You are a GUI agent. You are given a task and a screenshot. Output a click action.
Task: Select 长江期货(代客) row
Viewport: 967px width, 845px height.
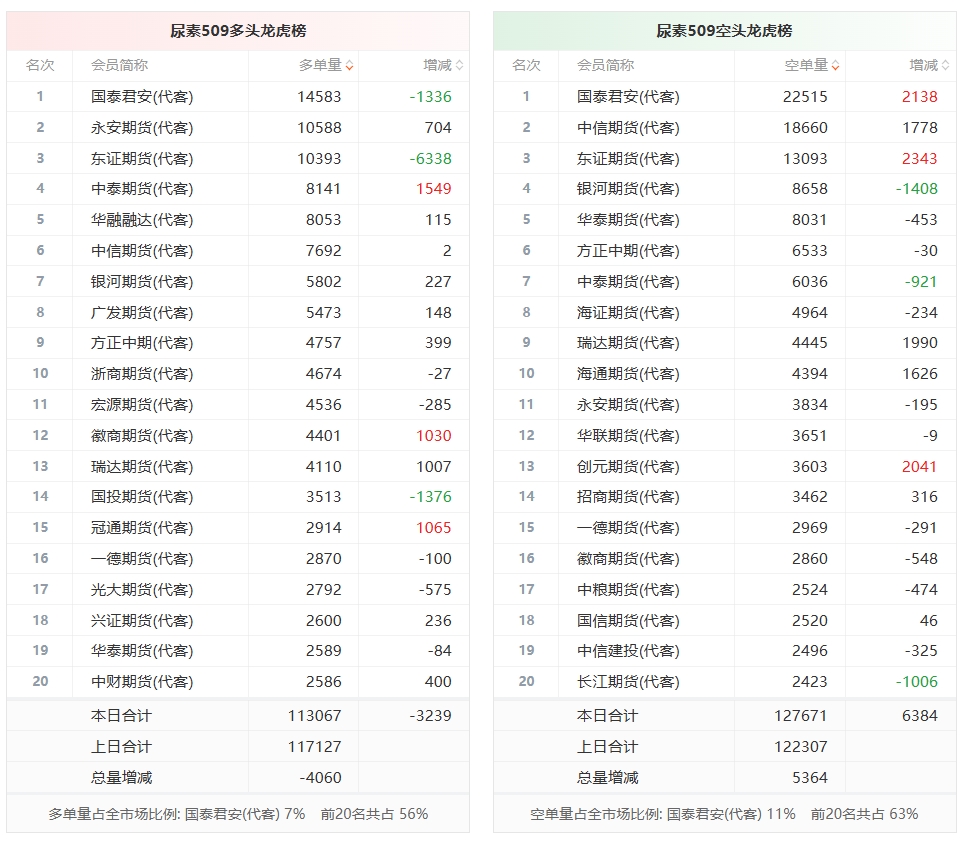pyautogui.click(x=725, y=682)
